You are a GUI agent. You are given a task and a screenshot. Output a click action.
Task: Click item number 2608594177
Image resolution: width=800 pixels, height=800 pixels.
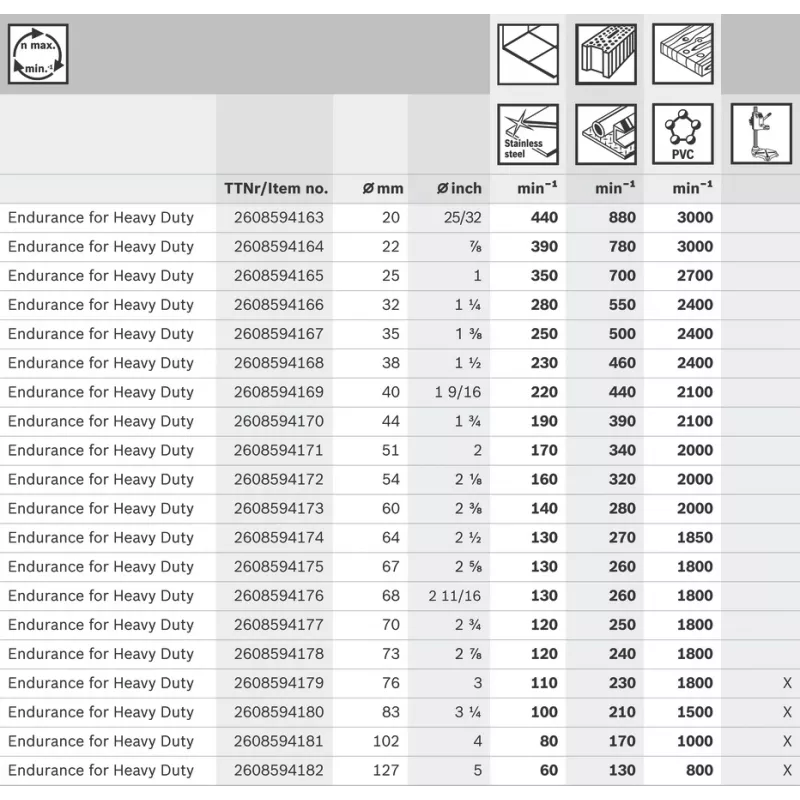pos(279,624)
